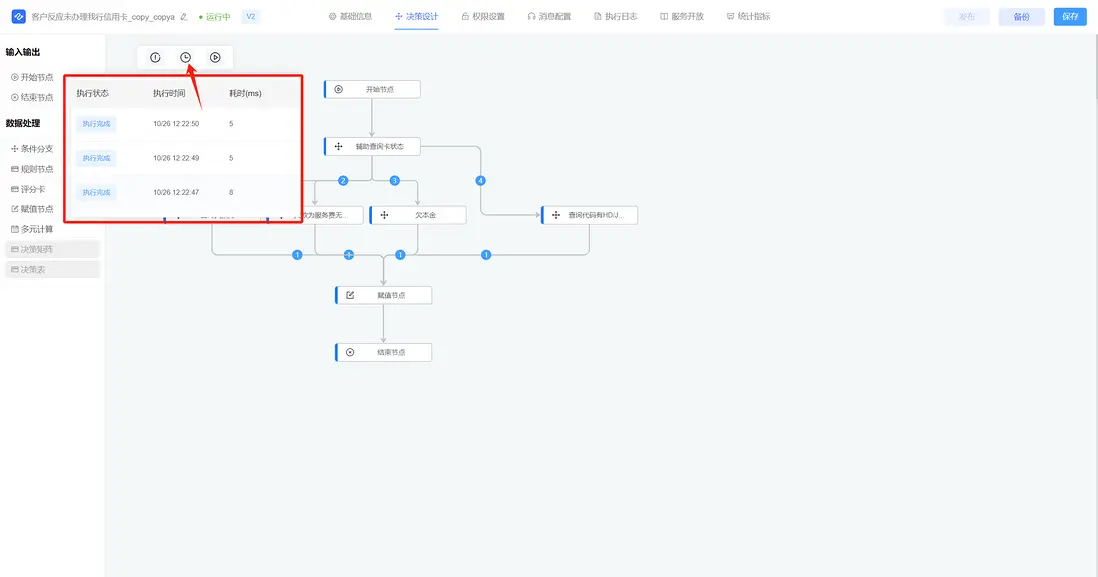1098x577 pixels.
Task: Click the blue branch badge numbered 4
Action: [x=481, y=181]
